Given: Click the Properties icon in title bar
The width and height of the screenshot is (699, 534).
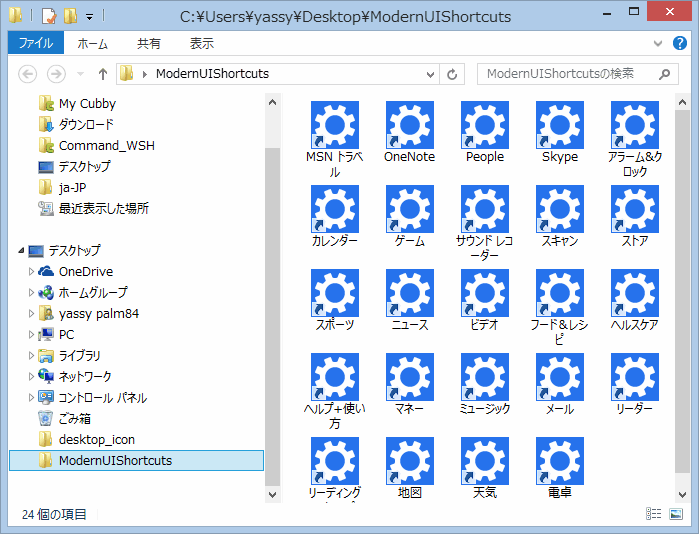Looking at the screenshot, I should [x=49, y=16].
